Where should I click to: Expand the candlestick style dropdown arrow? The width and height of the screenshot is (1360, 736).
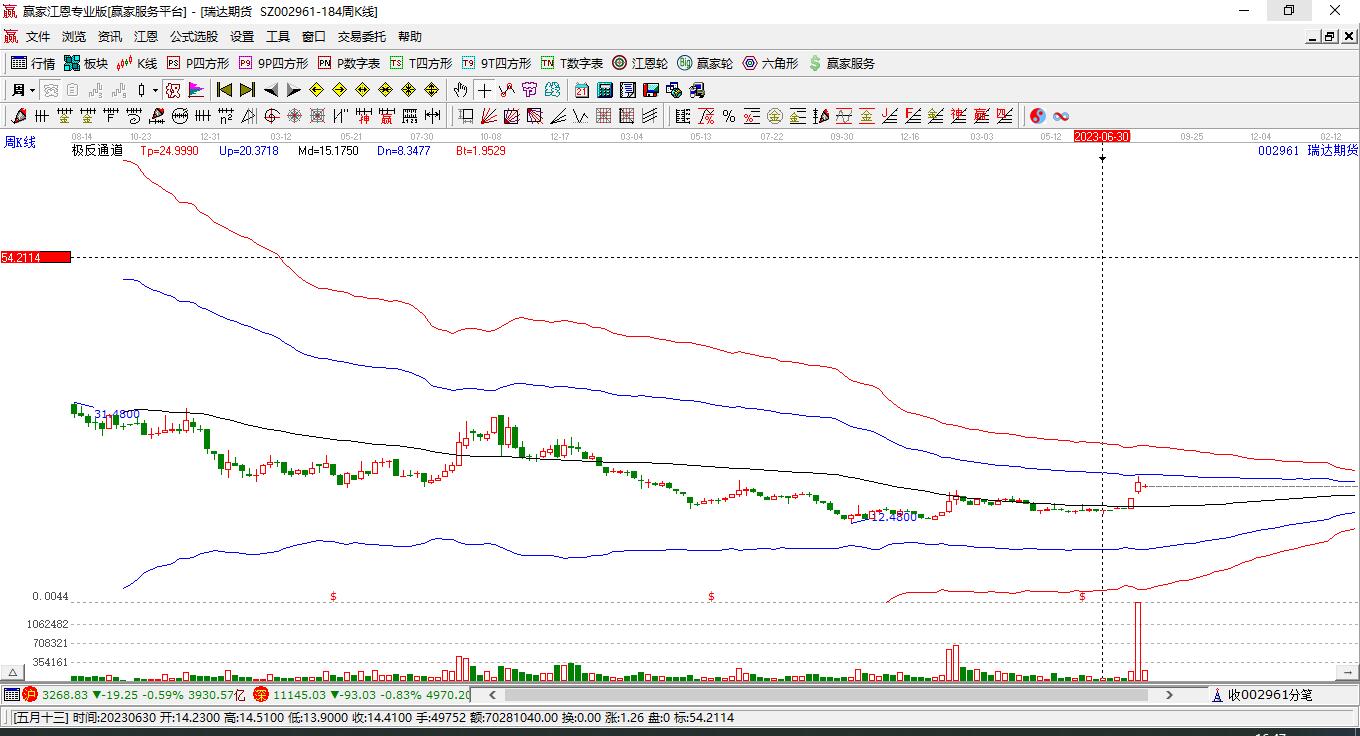pos(155,90)
